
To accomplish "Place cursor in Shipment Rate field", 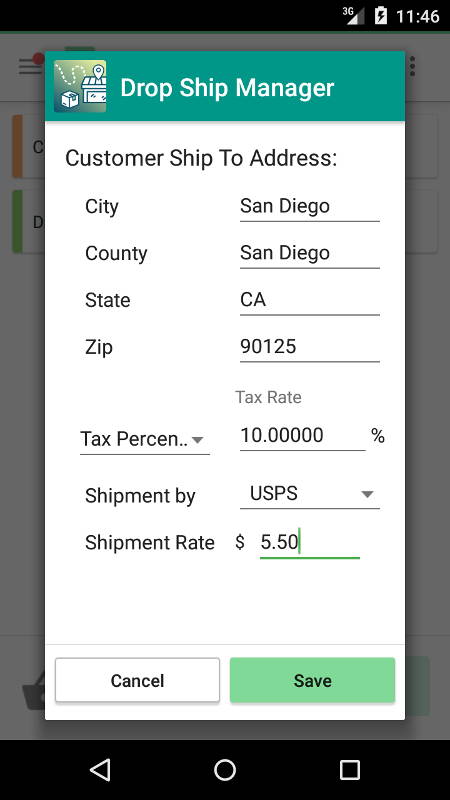I will 310,543.
